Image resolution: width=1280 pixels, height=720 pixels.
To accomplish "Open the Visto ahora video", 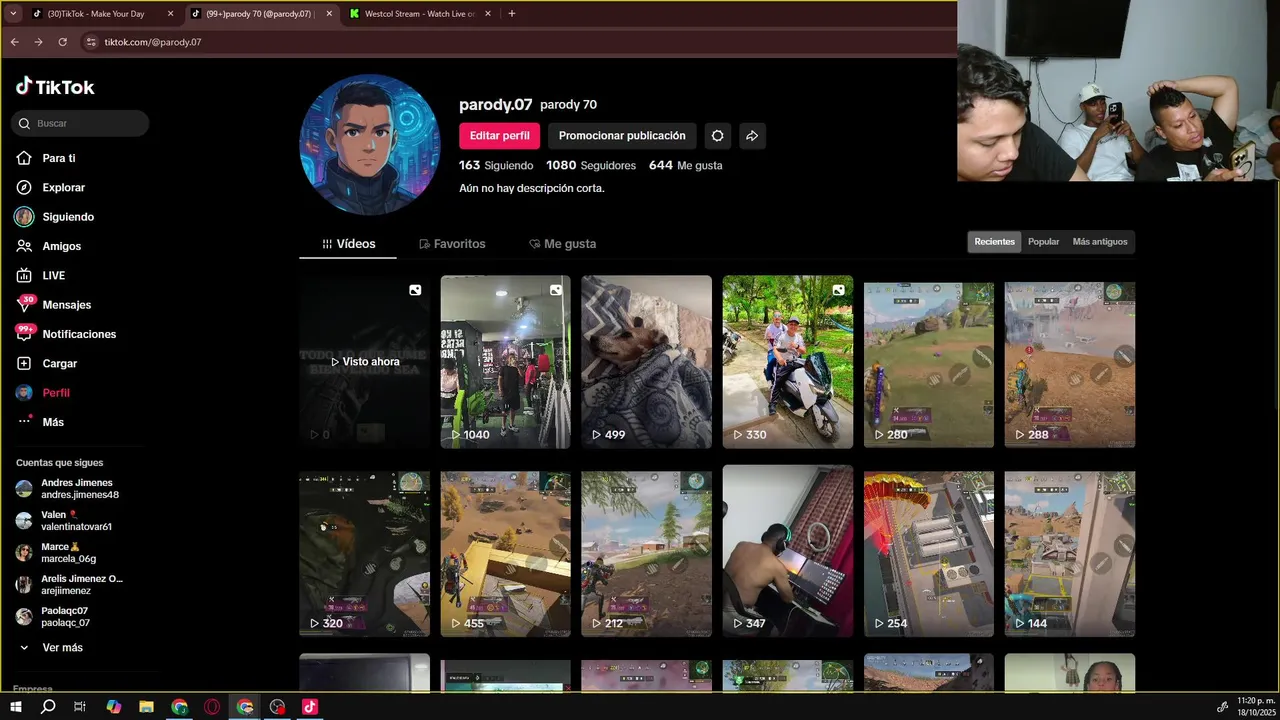I will 364,362.
